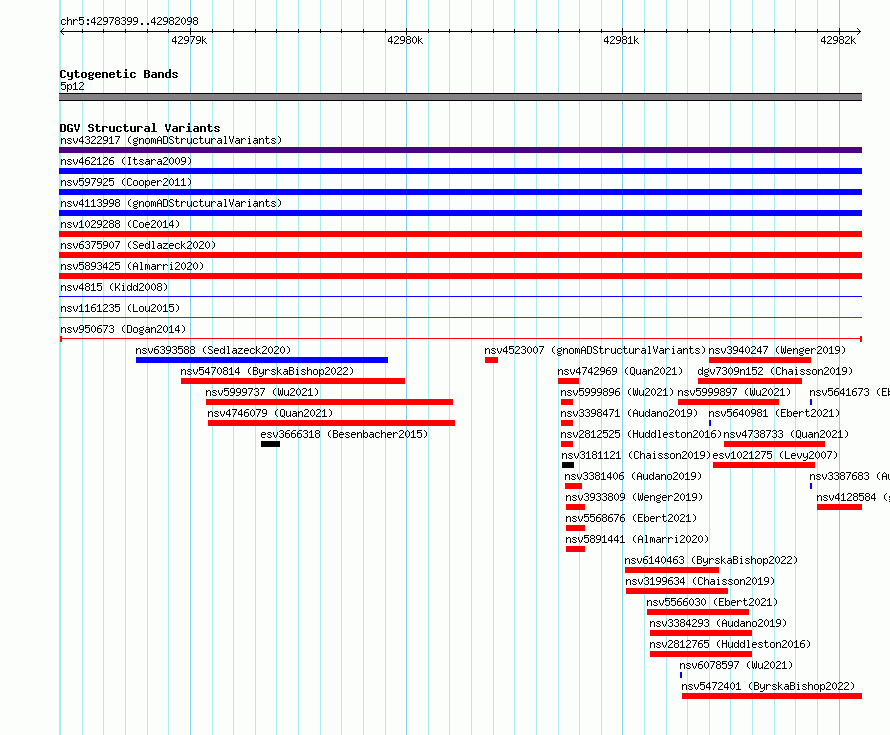Viewport: 890px width, 735px height.
Task: Click the 5p12 cytogenetic band bar
Action: 460,97
